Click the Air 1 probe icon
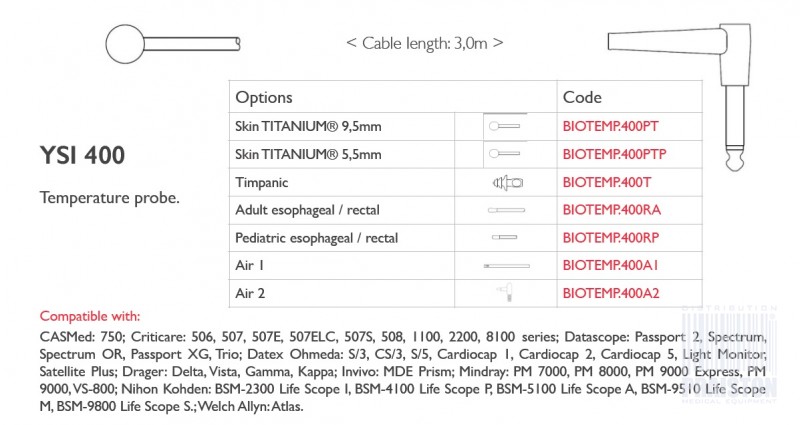Viewport: 800px width, 425px height. tap(505, 266)
